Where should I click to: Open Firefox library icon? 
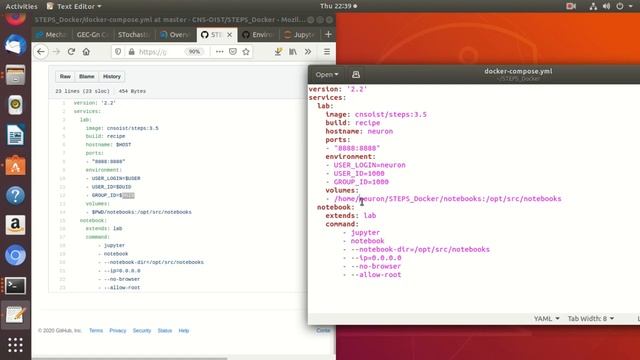pyautogui.click(x=293, y=52)
